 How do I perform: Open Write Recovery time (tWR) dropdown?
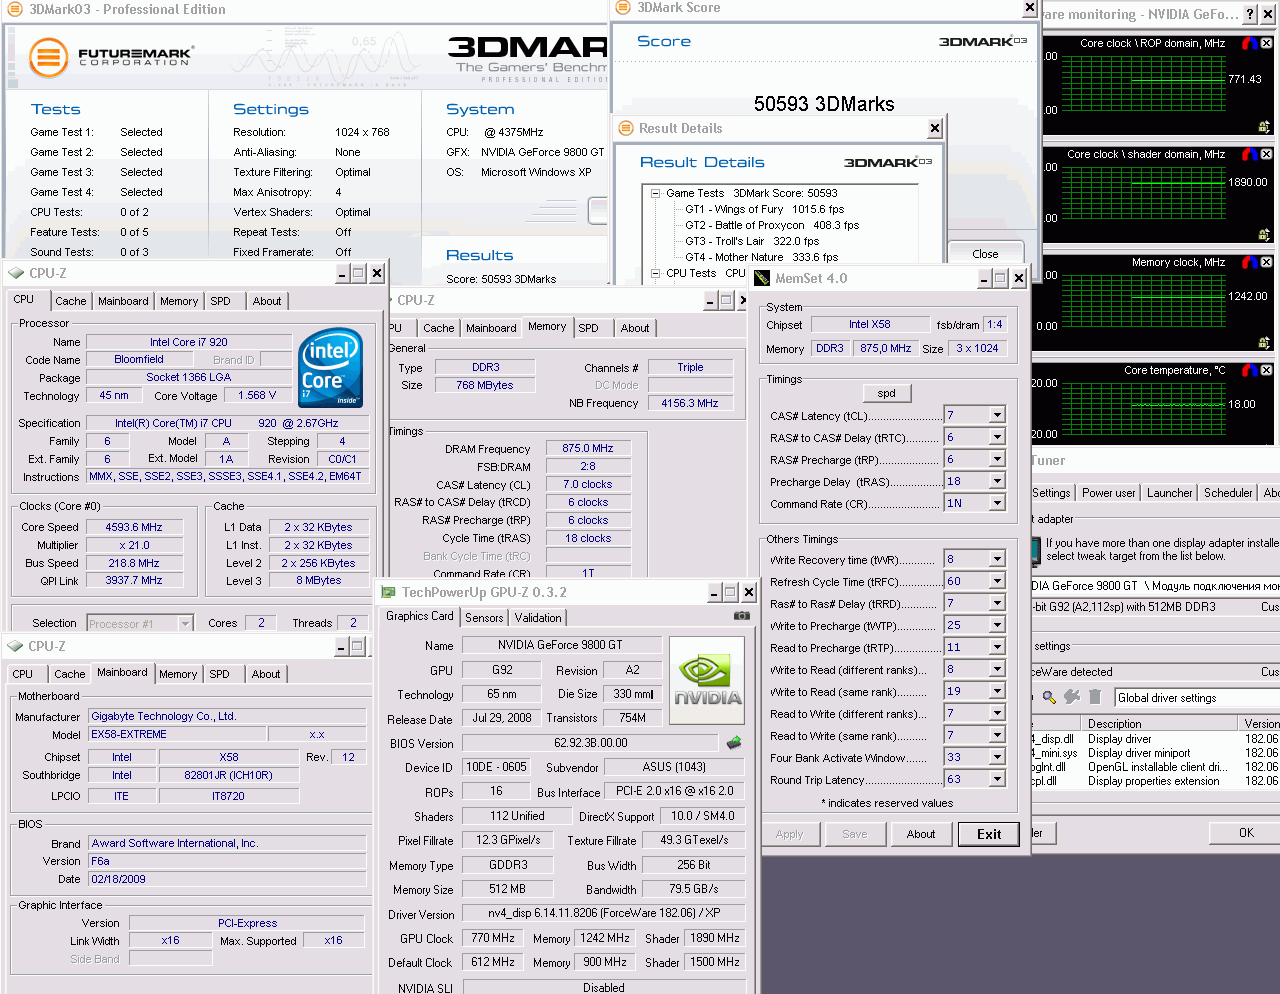[x=997, y=559]
